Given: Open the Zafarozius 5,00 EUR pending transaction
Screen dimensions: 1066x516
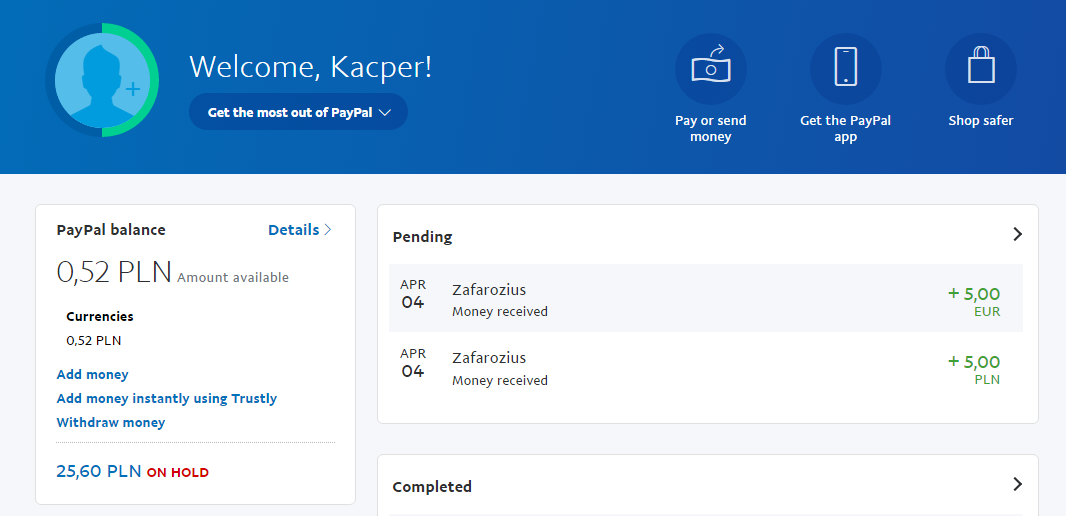Looking at the screenshot, I should (x=706, y=298).
